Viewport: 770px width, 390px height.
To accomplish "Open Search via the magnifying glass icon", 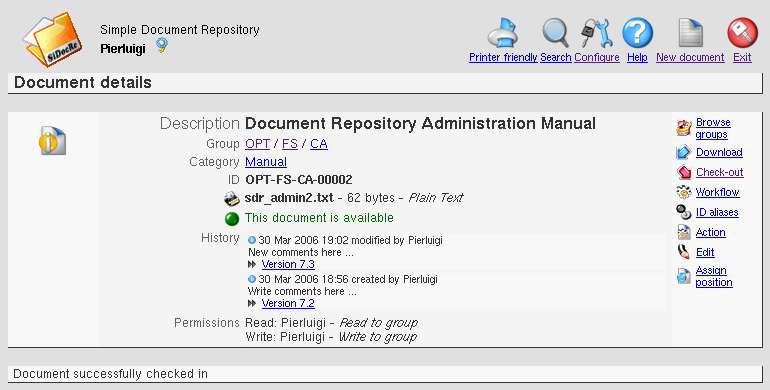I will (x=555, y=33).
